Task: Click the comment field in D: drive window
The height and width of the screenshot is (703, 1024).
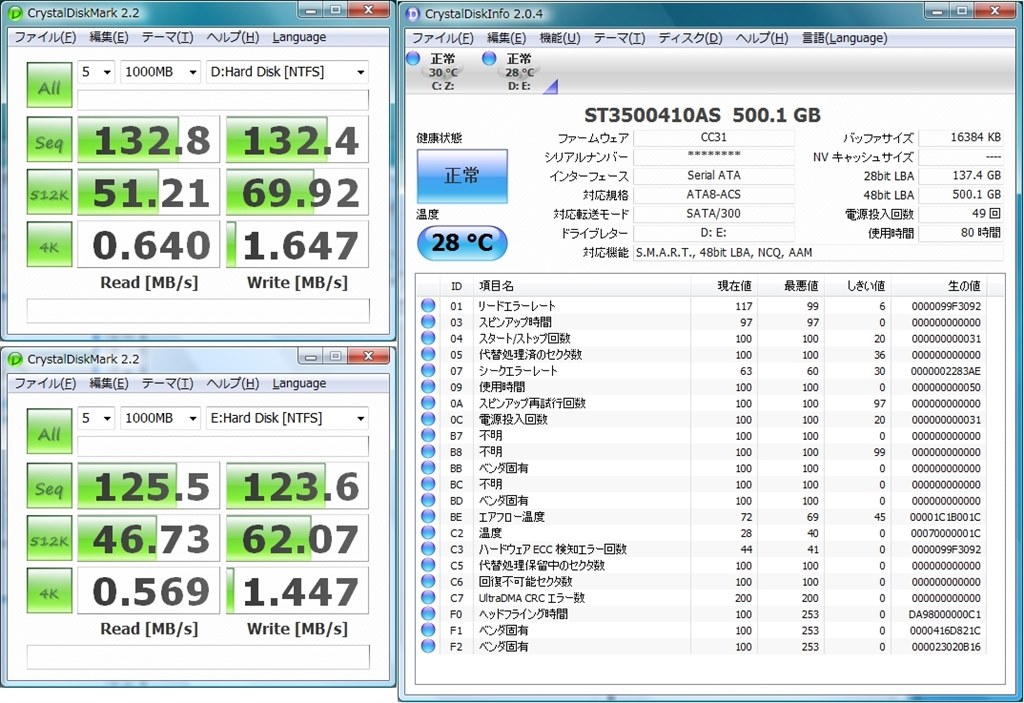Action: coord(198,311)
